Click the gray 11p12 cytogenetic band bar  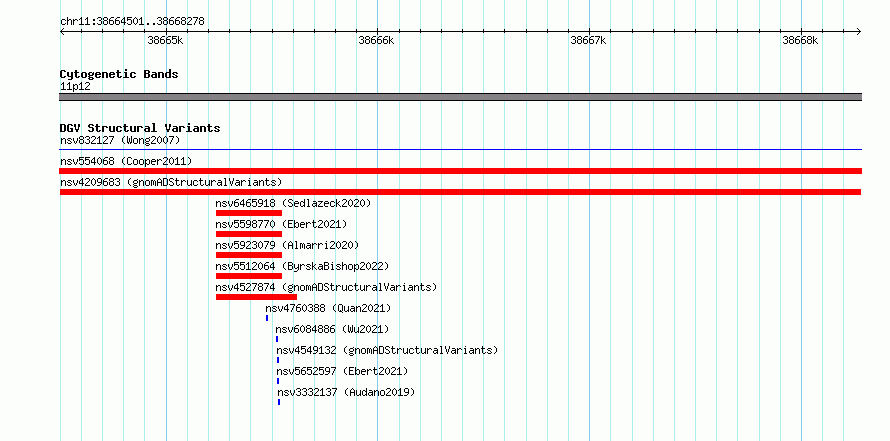pos(461,97)
